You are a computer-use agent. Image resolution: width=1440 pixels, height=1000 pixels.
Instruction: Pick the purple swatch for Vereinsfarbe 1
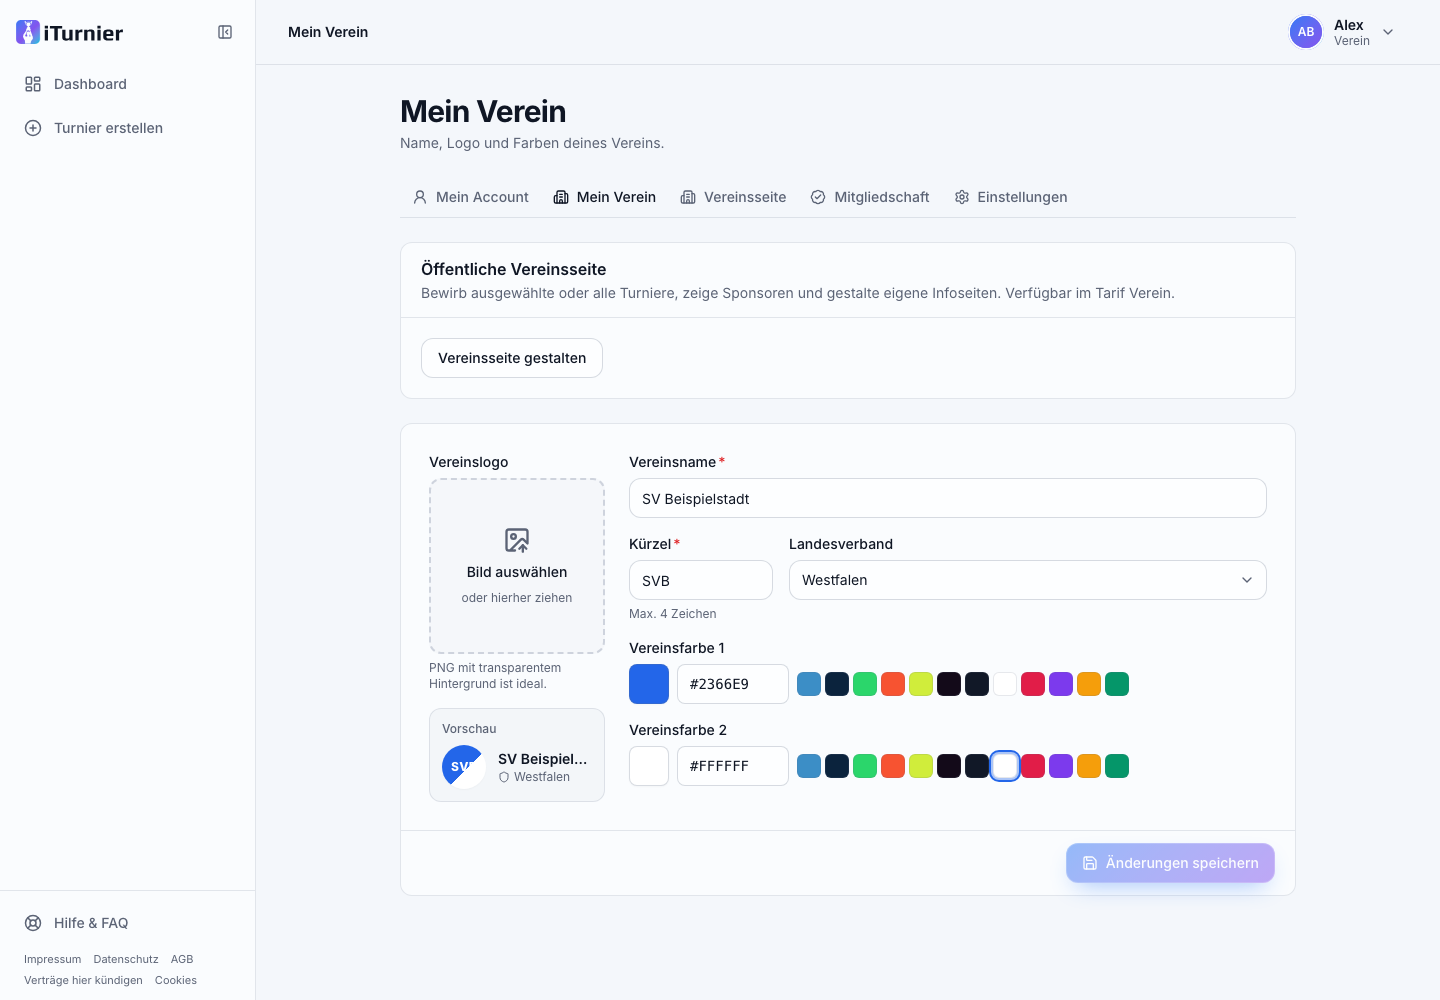(x=1061, y=684)
